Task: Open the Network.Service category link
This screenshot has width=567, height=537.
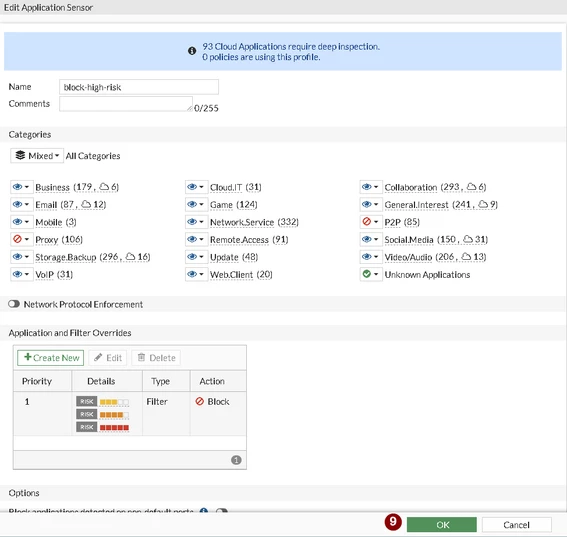Action: (242, 222)
